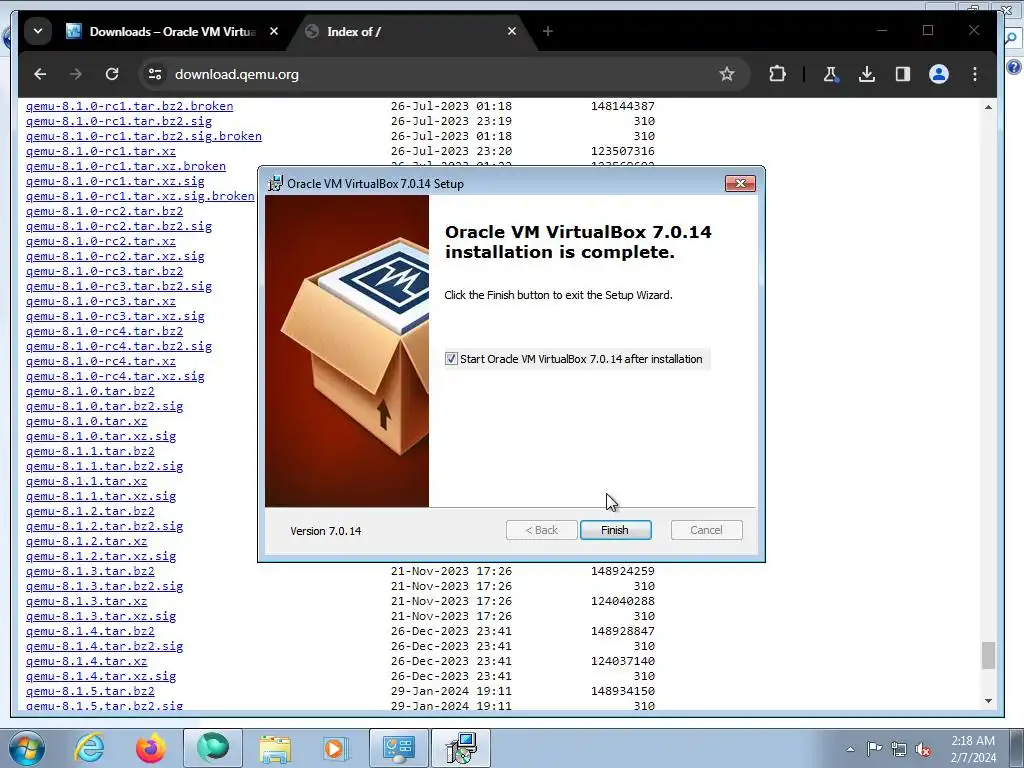Open Windows Media Player taskbar icon

point(336,749)
